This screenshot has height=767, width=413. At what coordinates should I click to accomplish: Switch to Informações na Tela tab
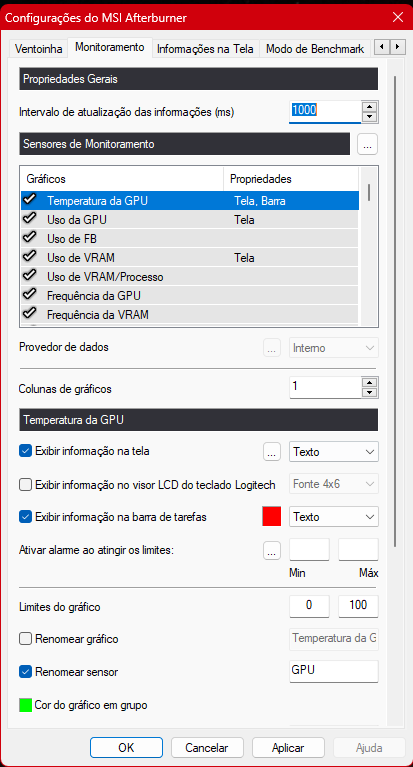pos(206,49)
